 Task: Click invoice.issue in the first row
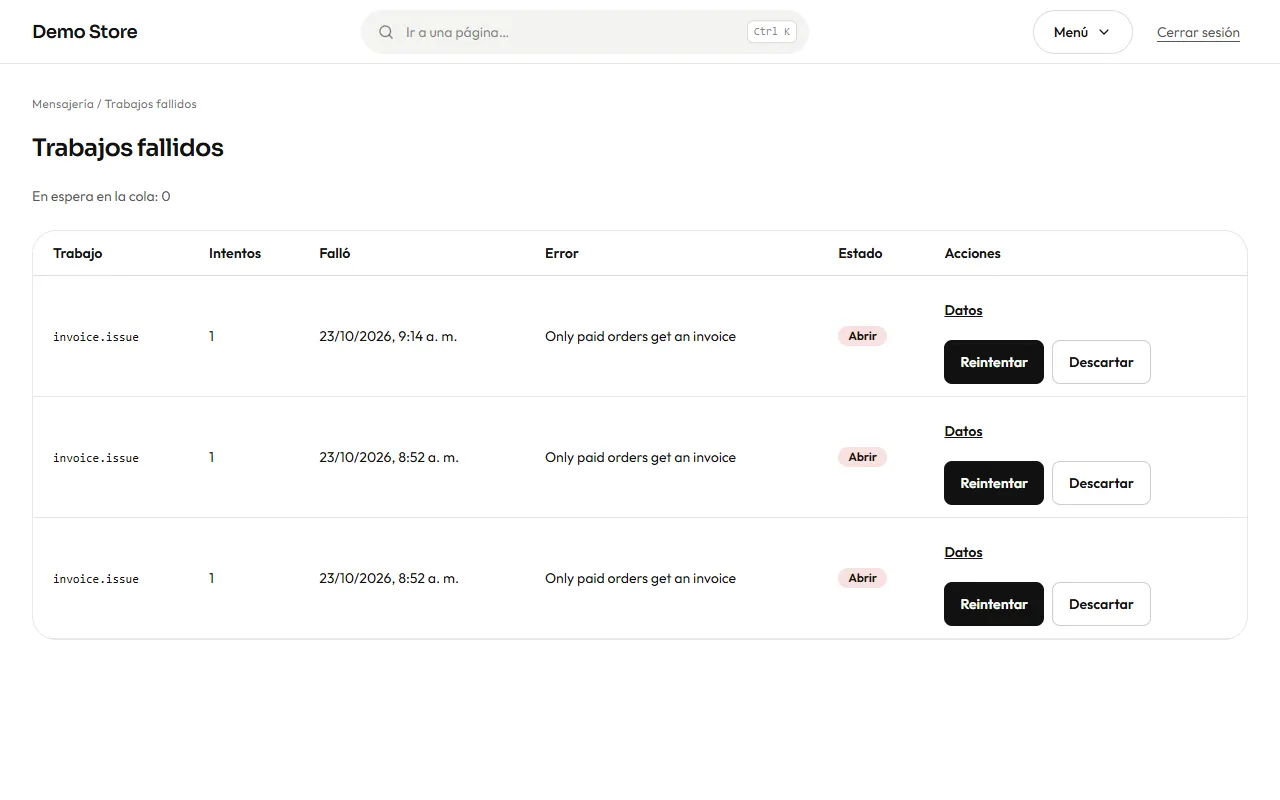(96, 337)
